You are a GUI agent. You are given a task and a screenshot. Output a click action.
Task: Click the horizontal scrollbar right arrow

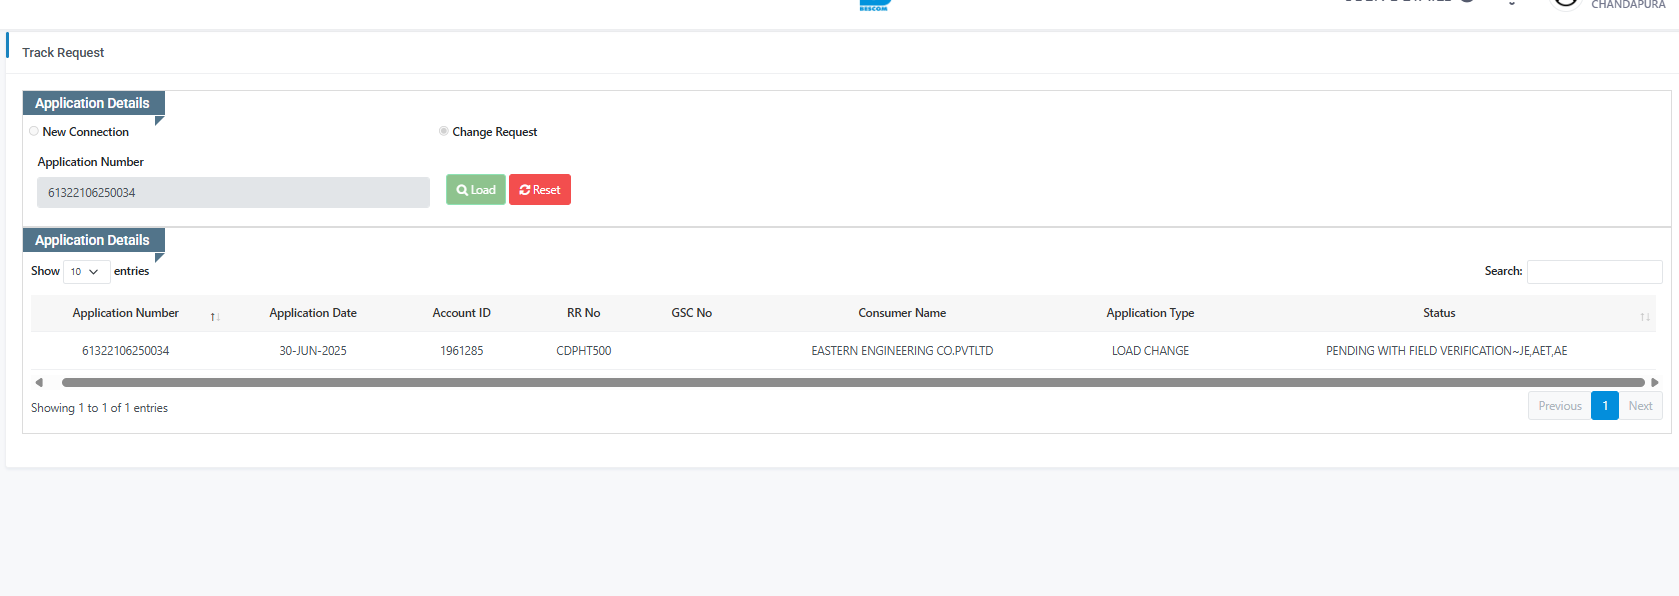click(x=1655, y=382)
